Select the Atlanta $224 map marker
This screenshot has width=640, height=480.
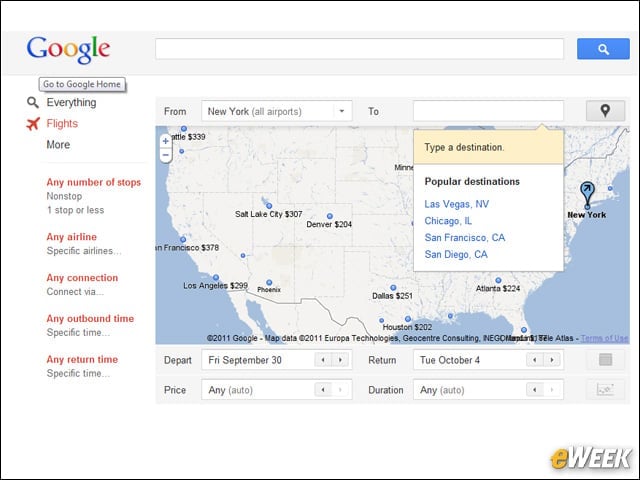(498, 280)
